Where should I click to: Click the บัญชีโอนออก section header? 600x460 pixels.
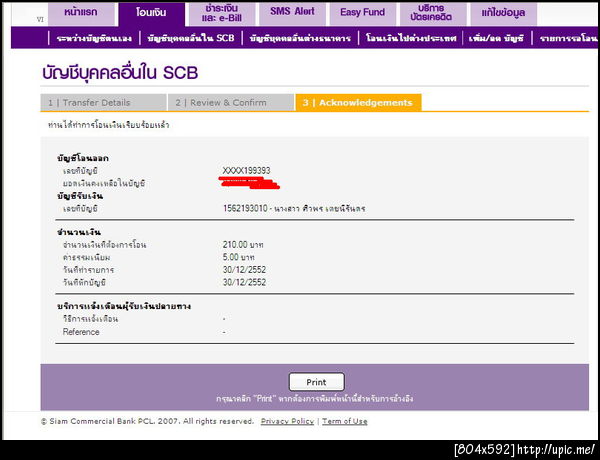click(x=83, y=158)
